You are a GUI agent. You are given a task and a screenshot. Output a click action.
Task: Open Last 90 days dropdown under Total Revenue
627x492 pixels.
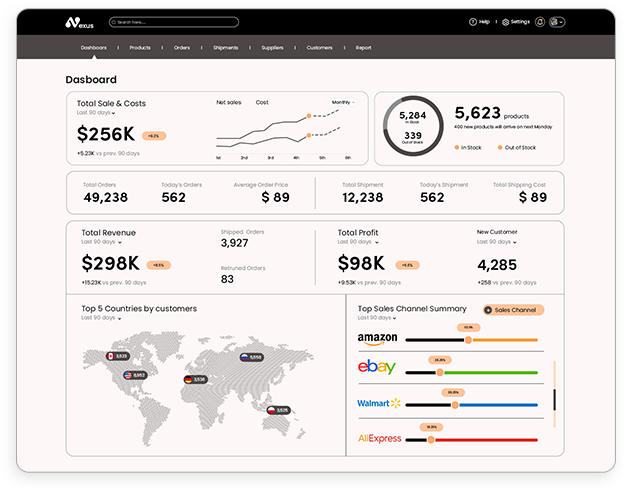[x=101, y=242]
